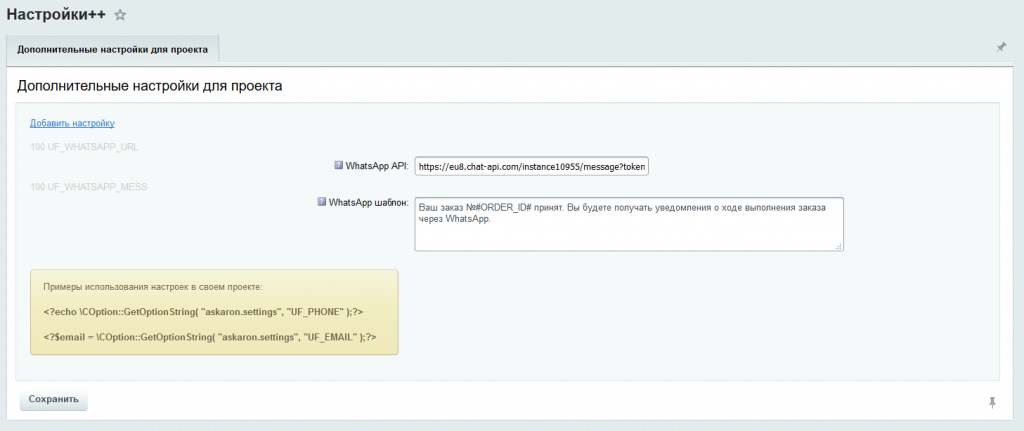
Task: Open tab Дополнительные настройки для проекта
Action: 113,50
